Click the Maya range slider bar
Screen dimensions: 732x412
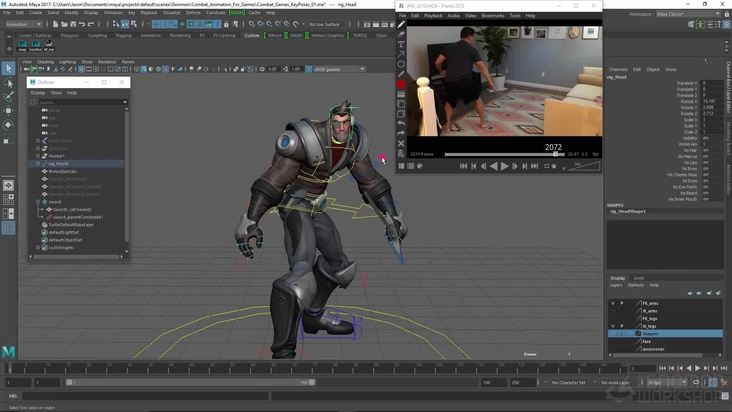(190, 383)
